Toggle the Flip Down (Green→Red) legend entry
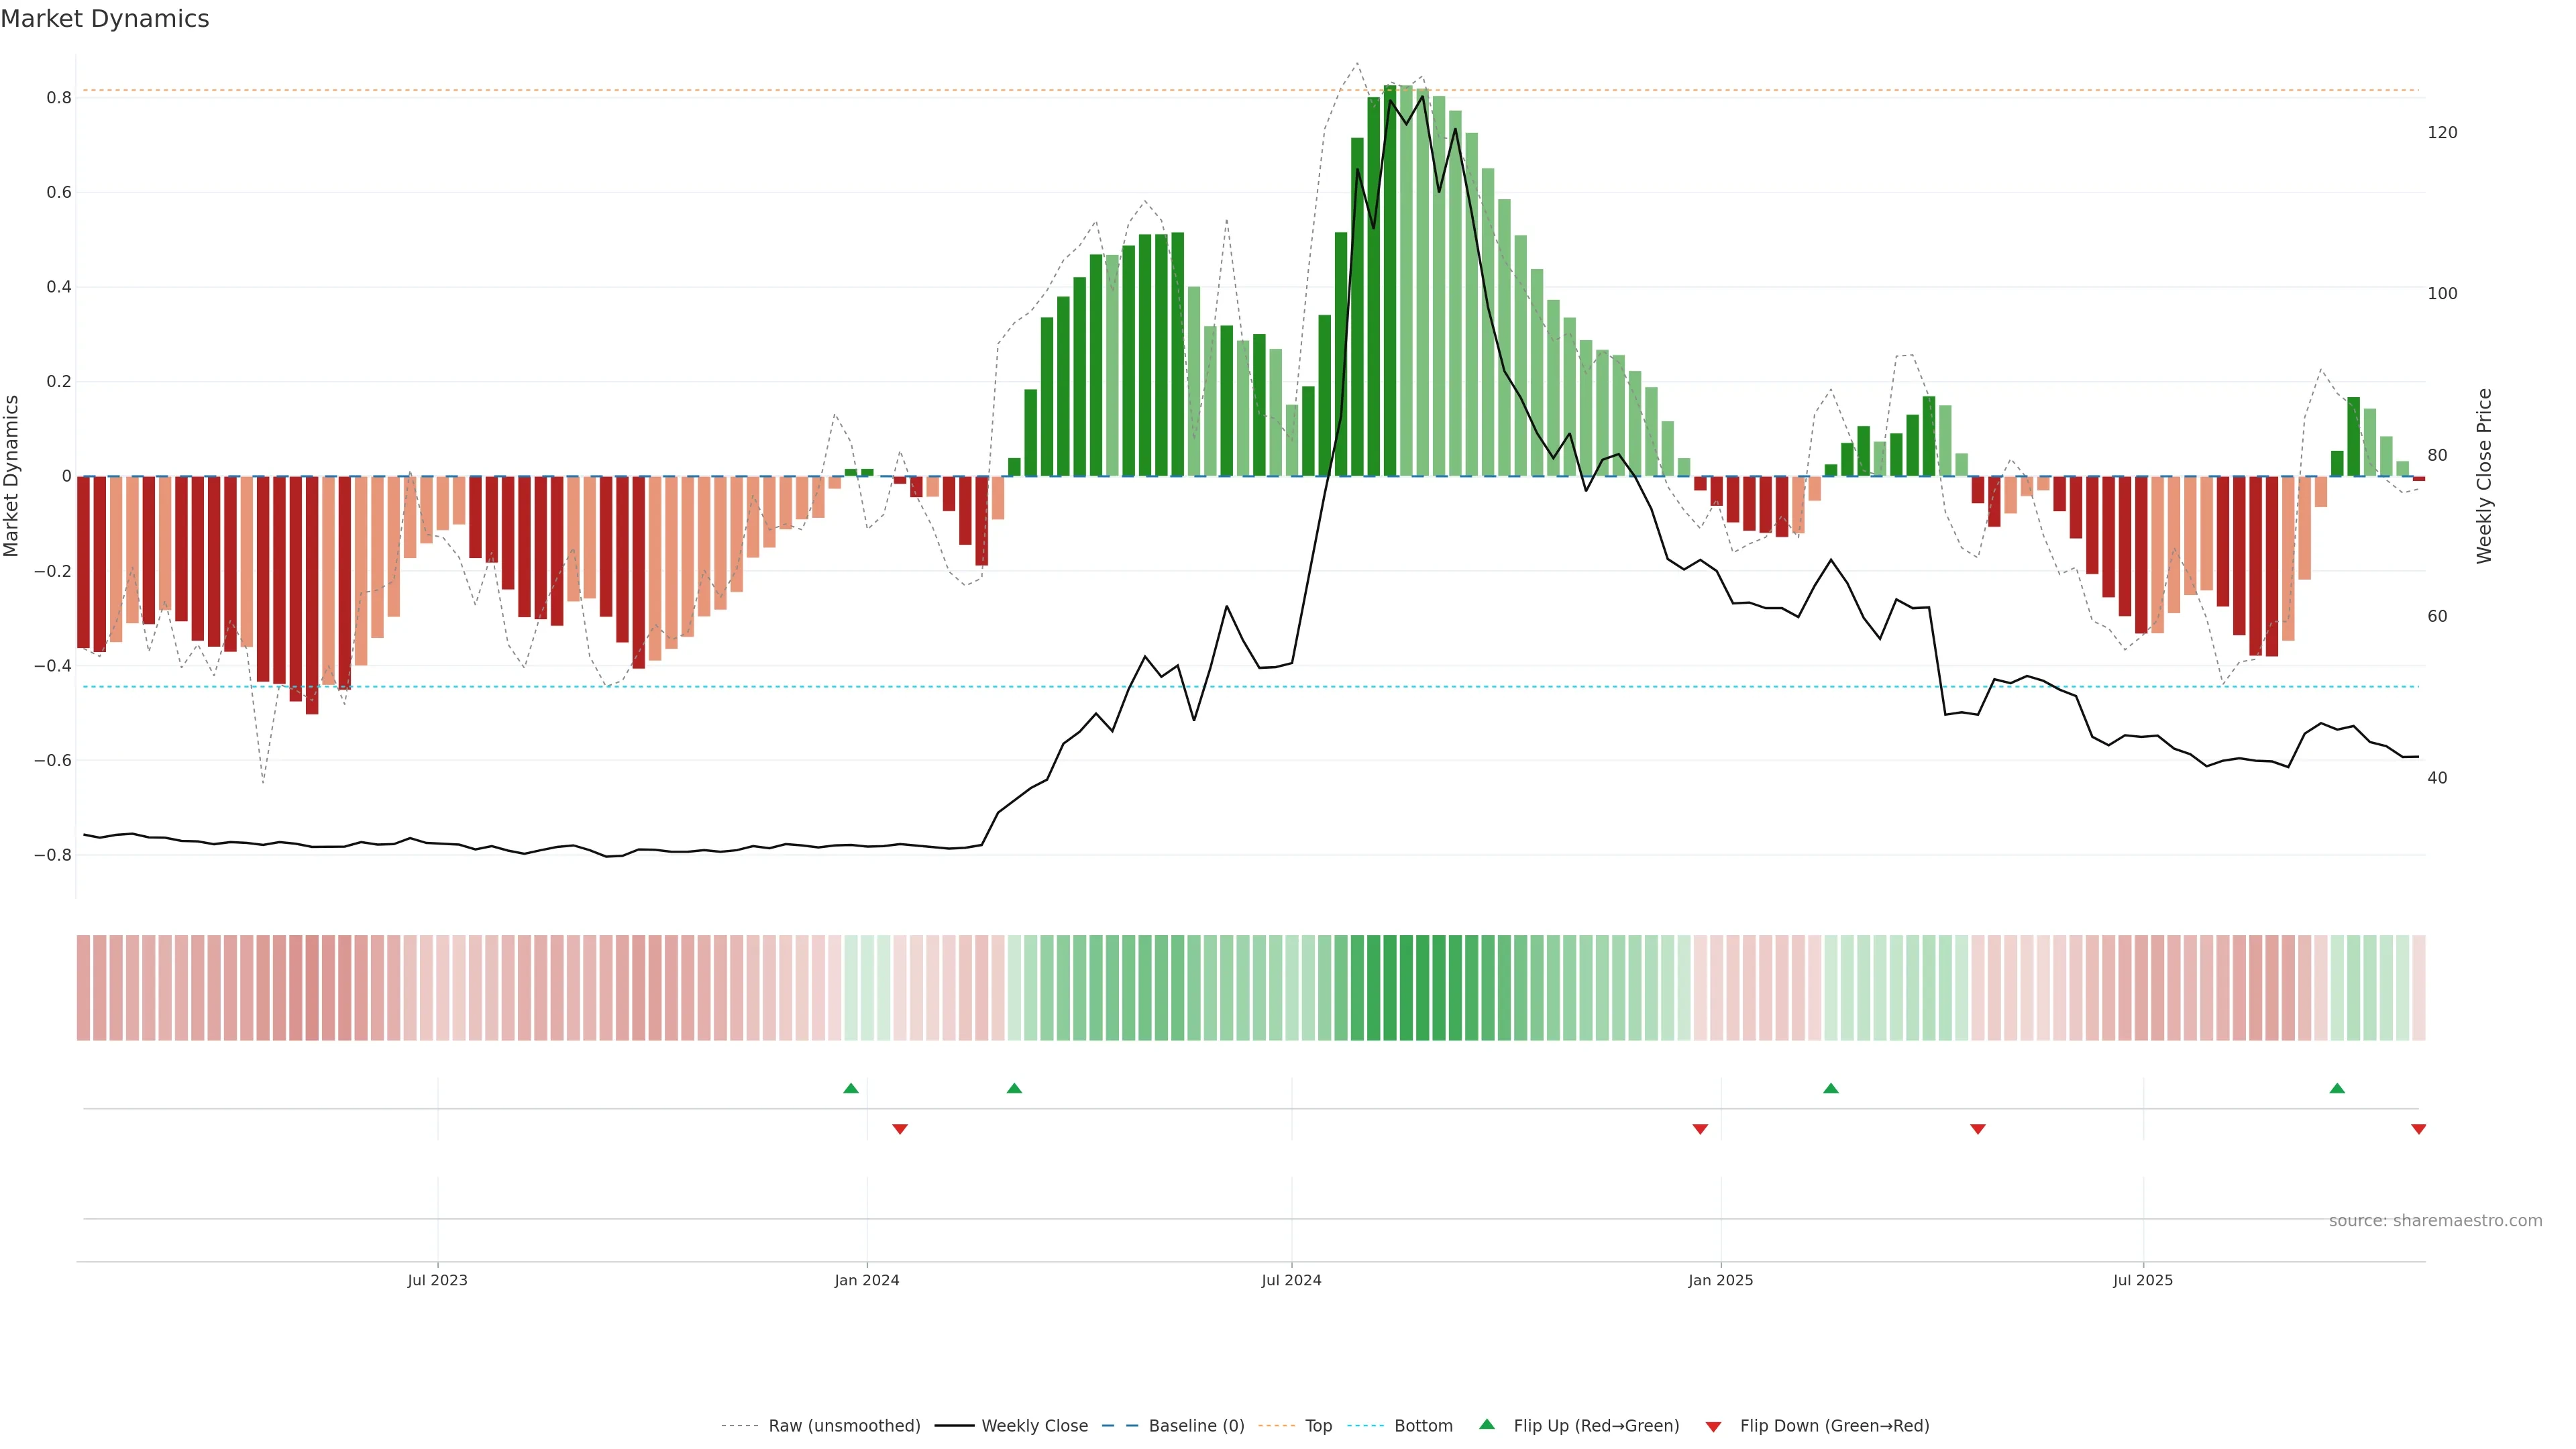The image size is (2576, 1449). point(1834,1426)
